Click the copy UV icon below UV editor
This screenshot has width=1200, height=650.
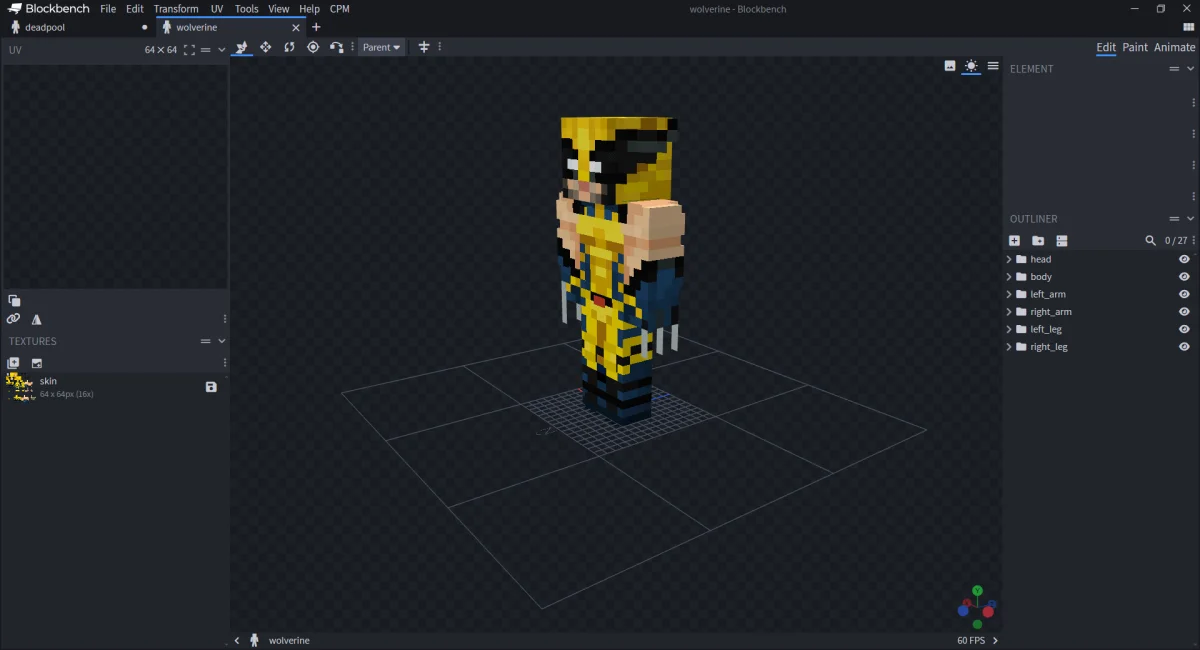tap(14, 300)
